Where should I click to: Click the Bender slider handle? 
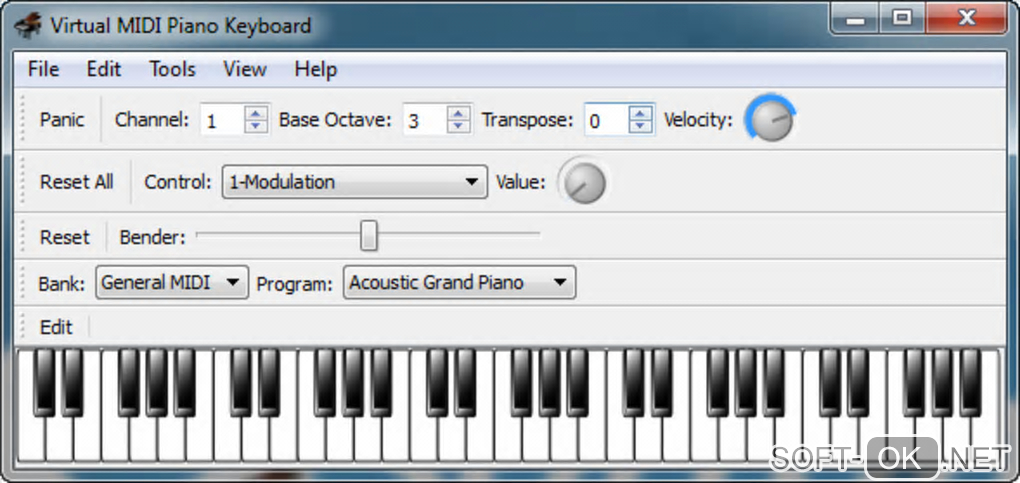[369, 235]
